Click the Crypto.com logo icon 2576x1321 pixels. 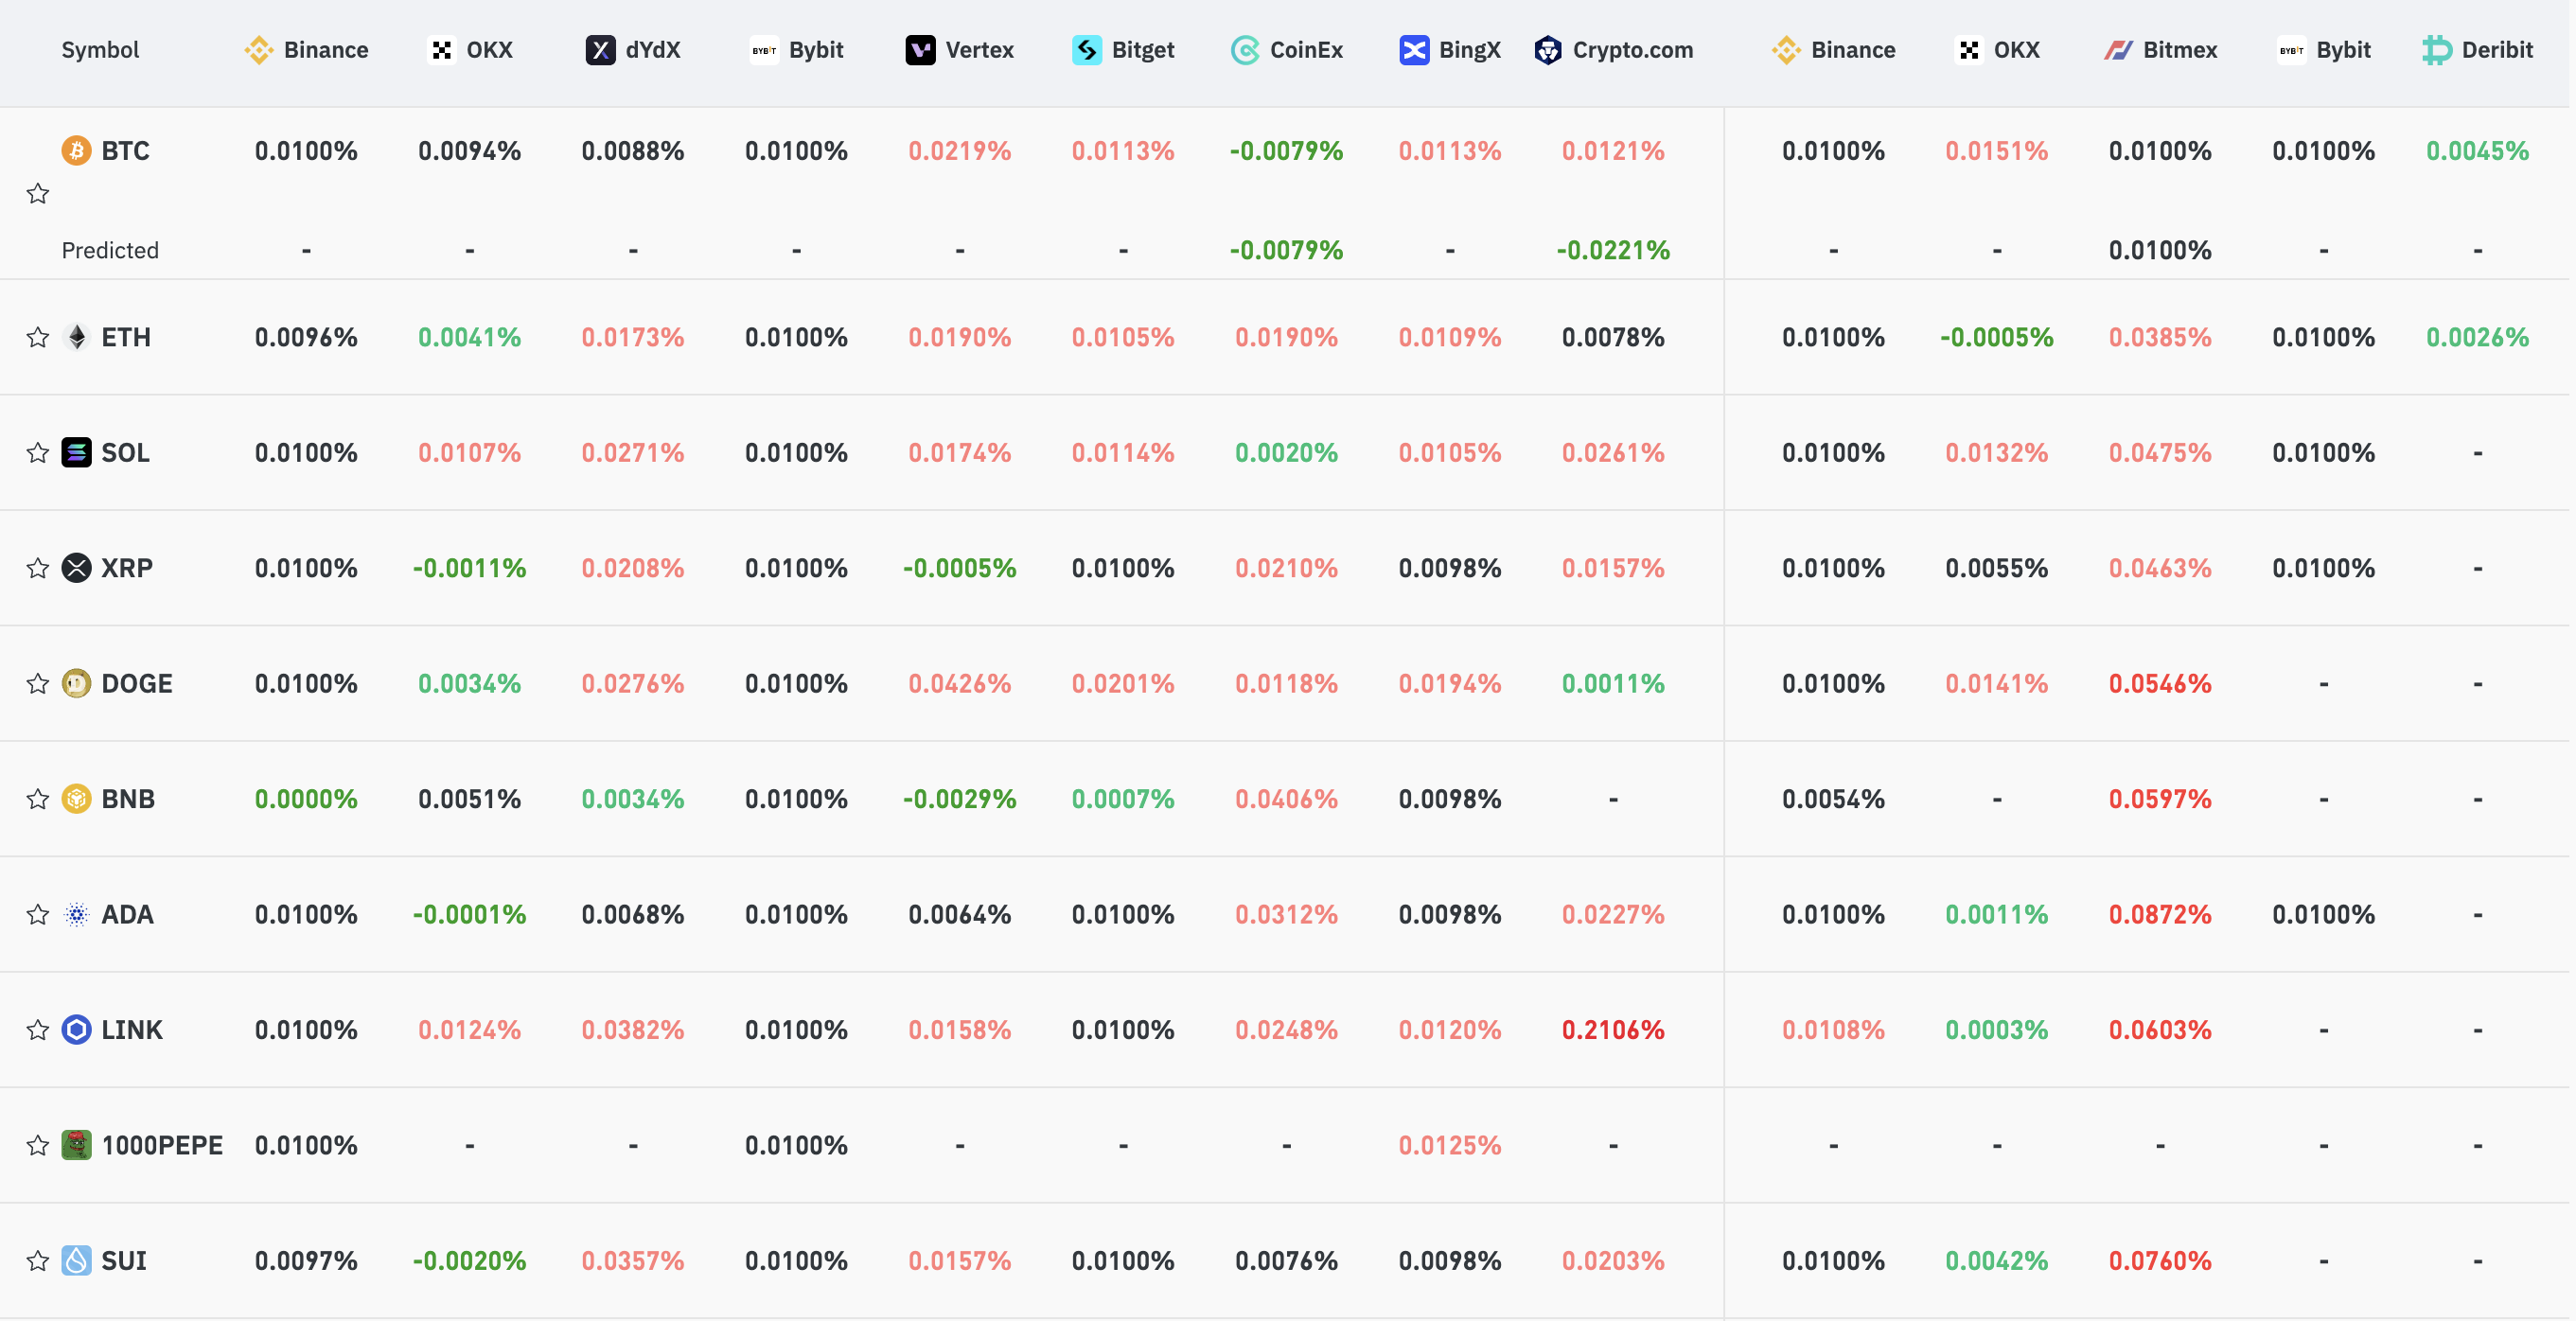click(1548, 50)
